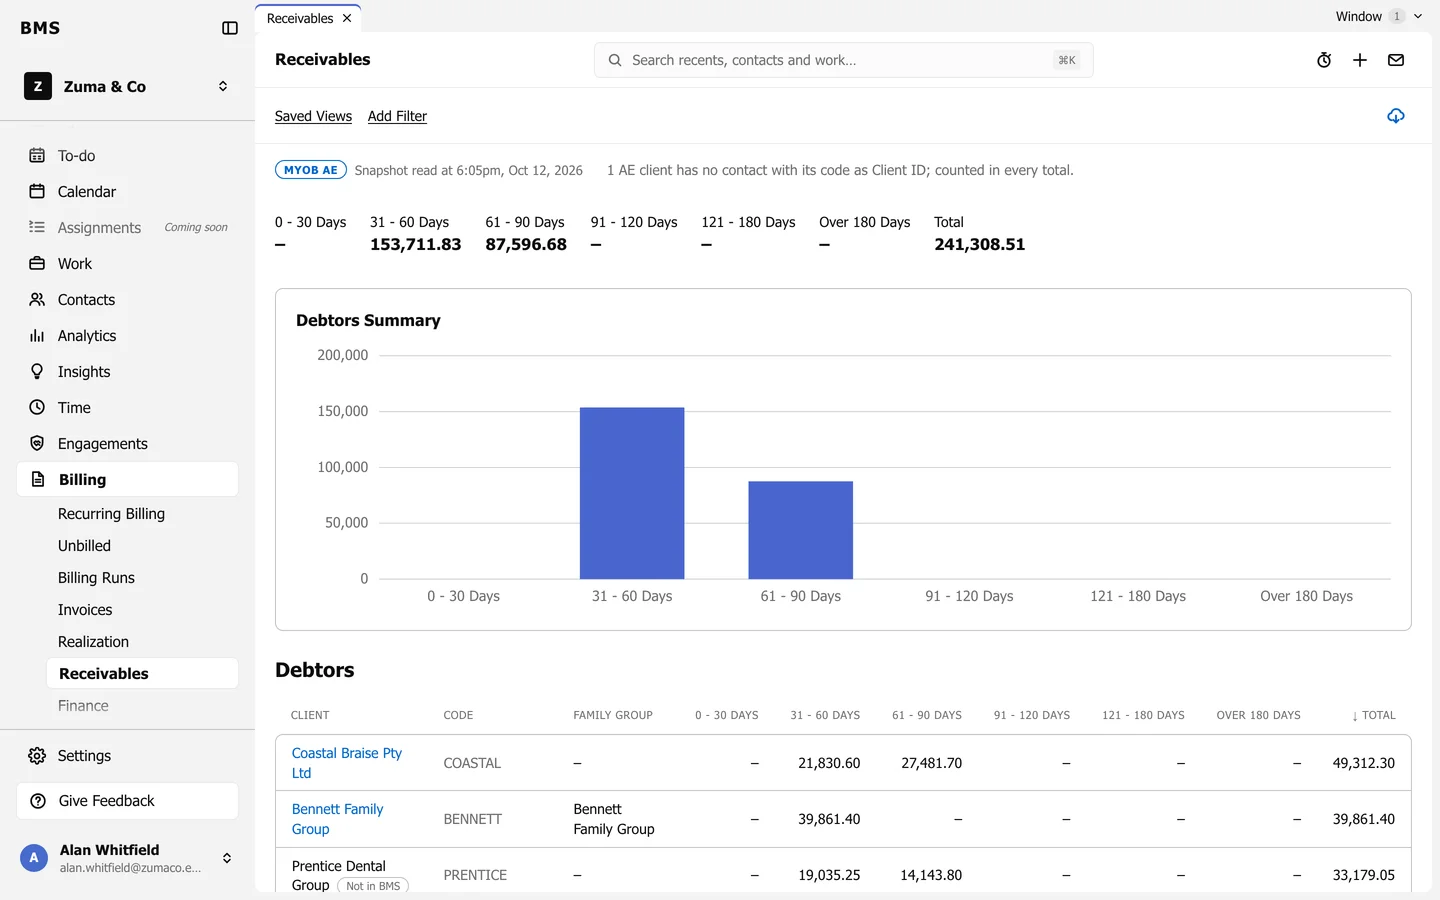The width and height of the screenshot is (1440, 900).
Task: Click the To-do sidebar icon
Action: (x=37, y=156)
